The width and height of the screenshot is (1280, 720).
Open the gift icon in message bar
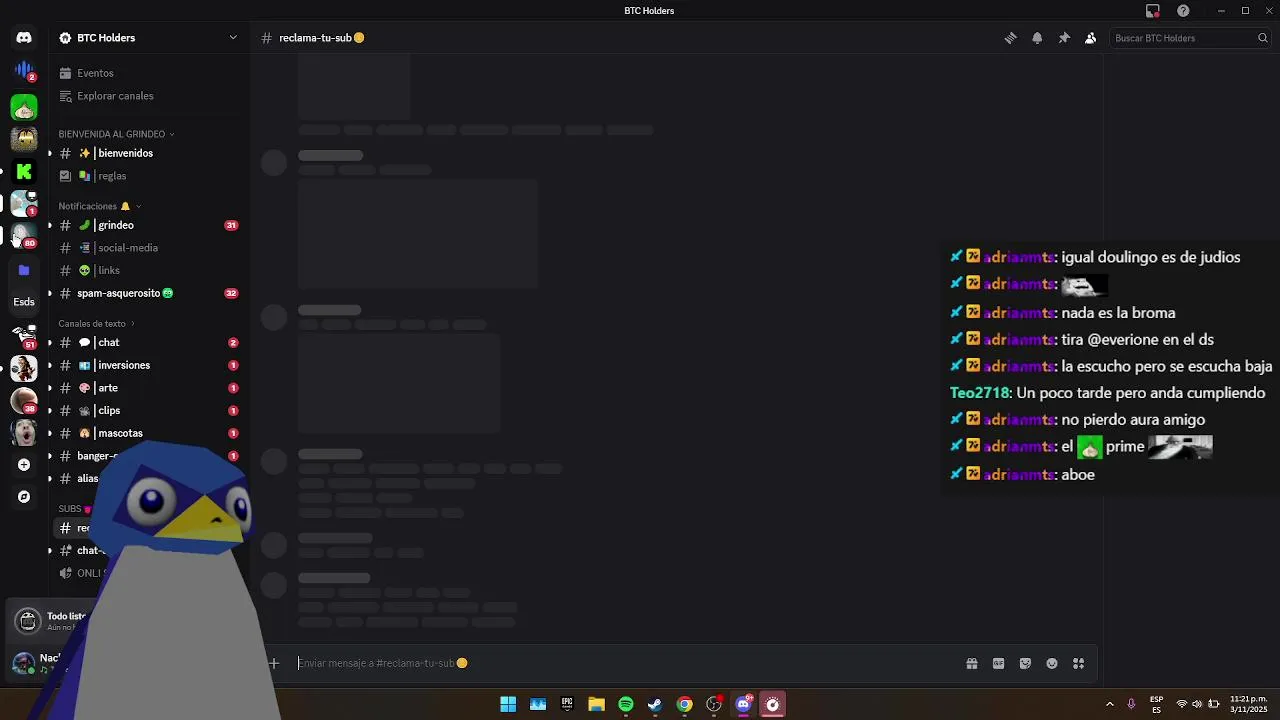tap(971, 663)
